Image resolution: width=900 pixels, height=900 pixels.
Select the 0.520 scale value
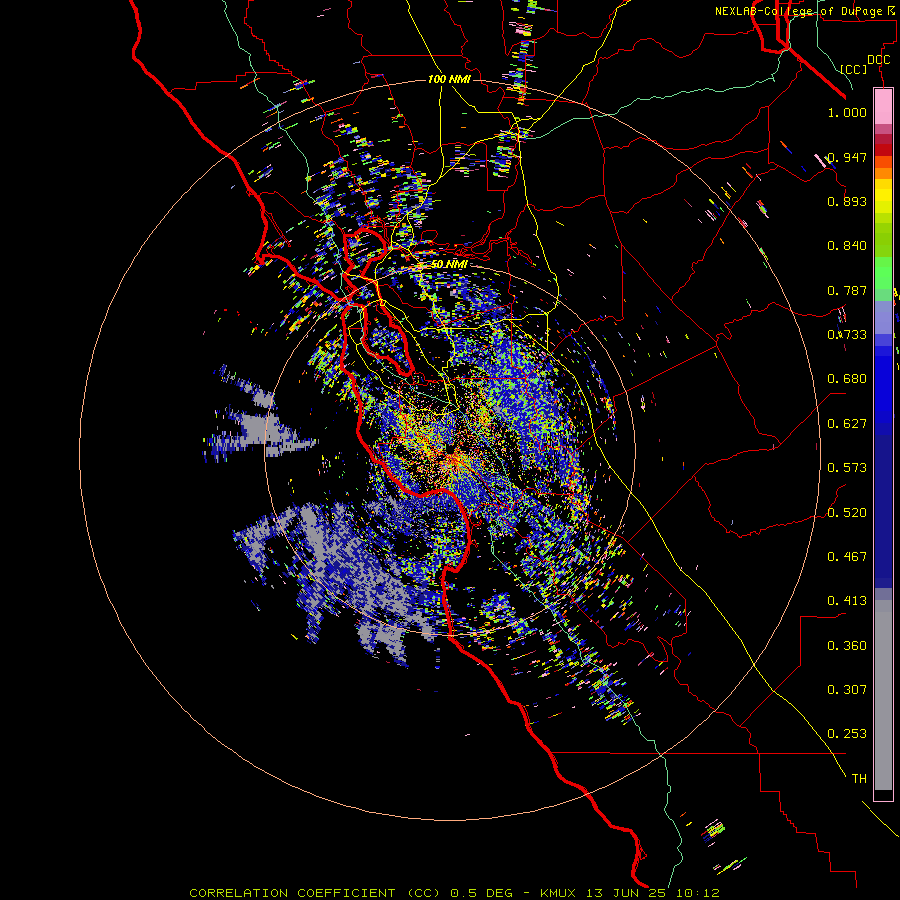coord(847,513)
